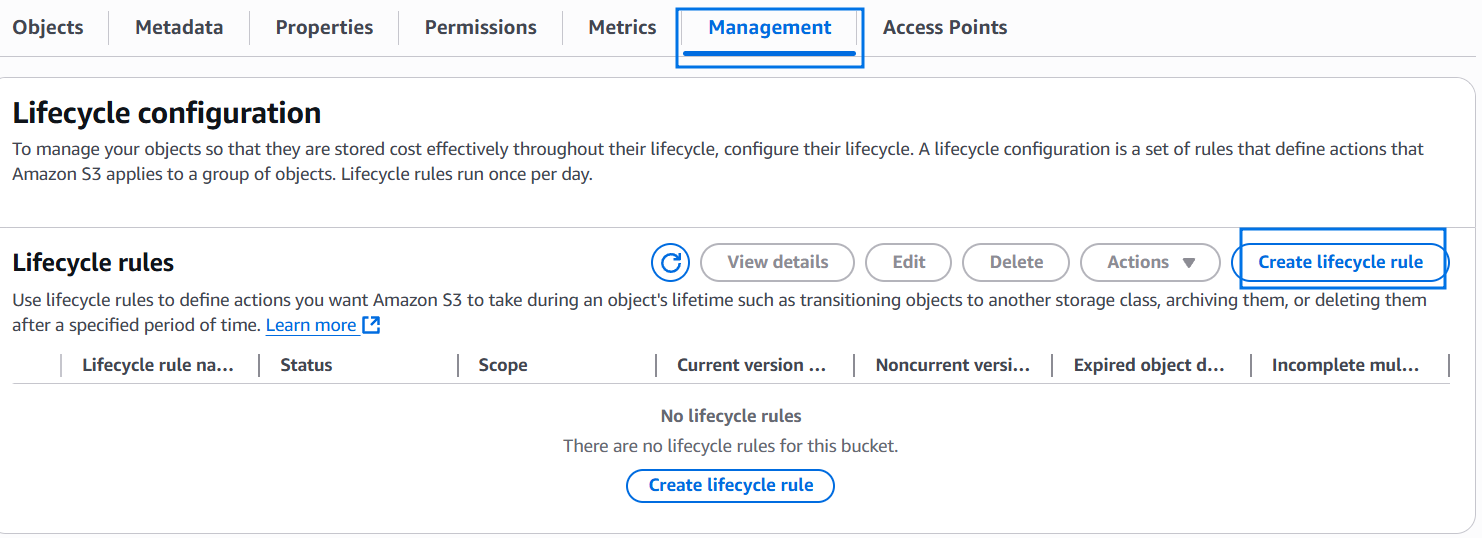Follow the Learn more link

pos(311,325)
